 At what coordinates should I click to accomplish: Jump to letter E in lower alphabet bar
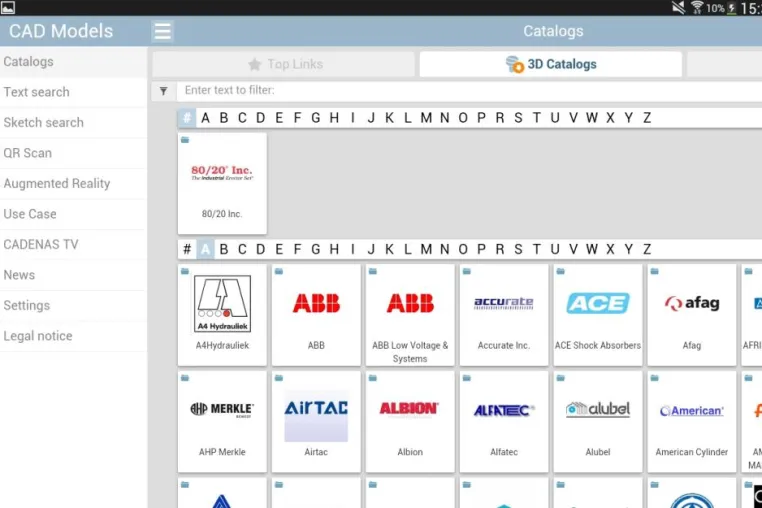coord(279,249)
